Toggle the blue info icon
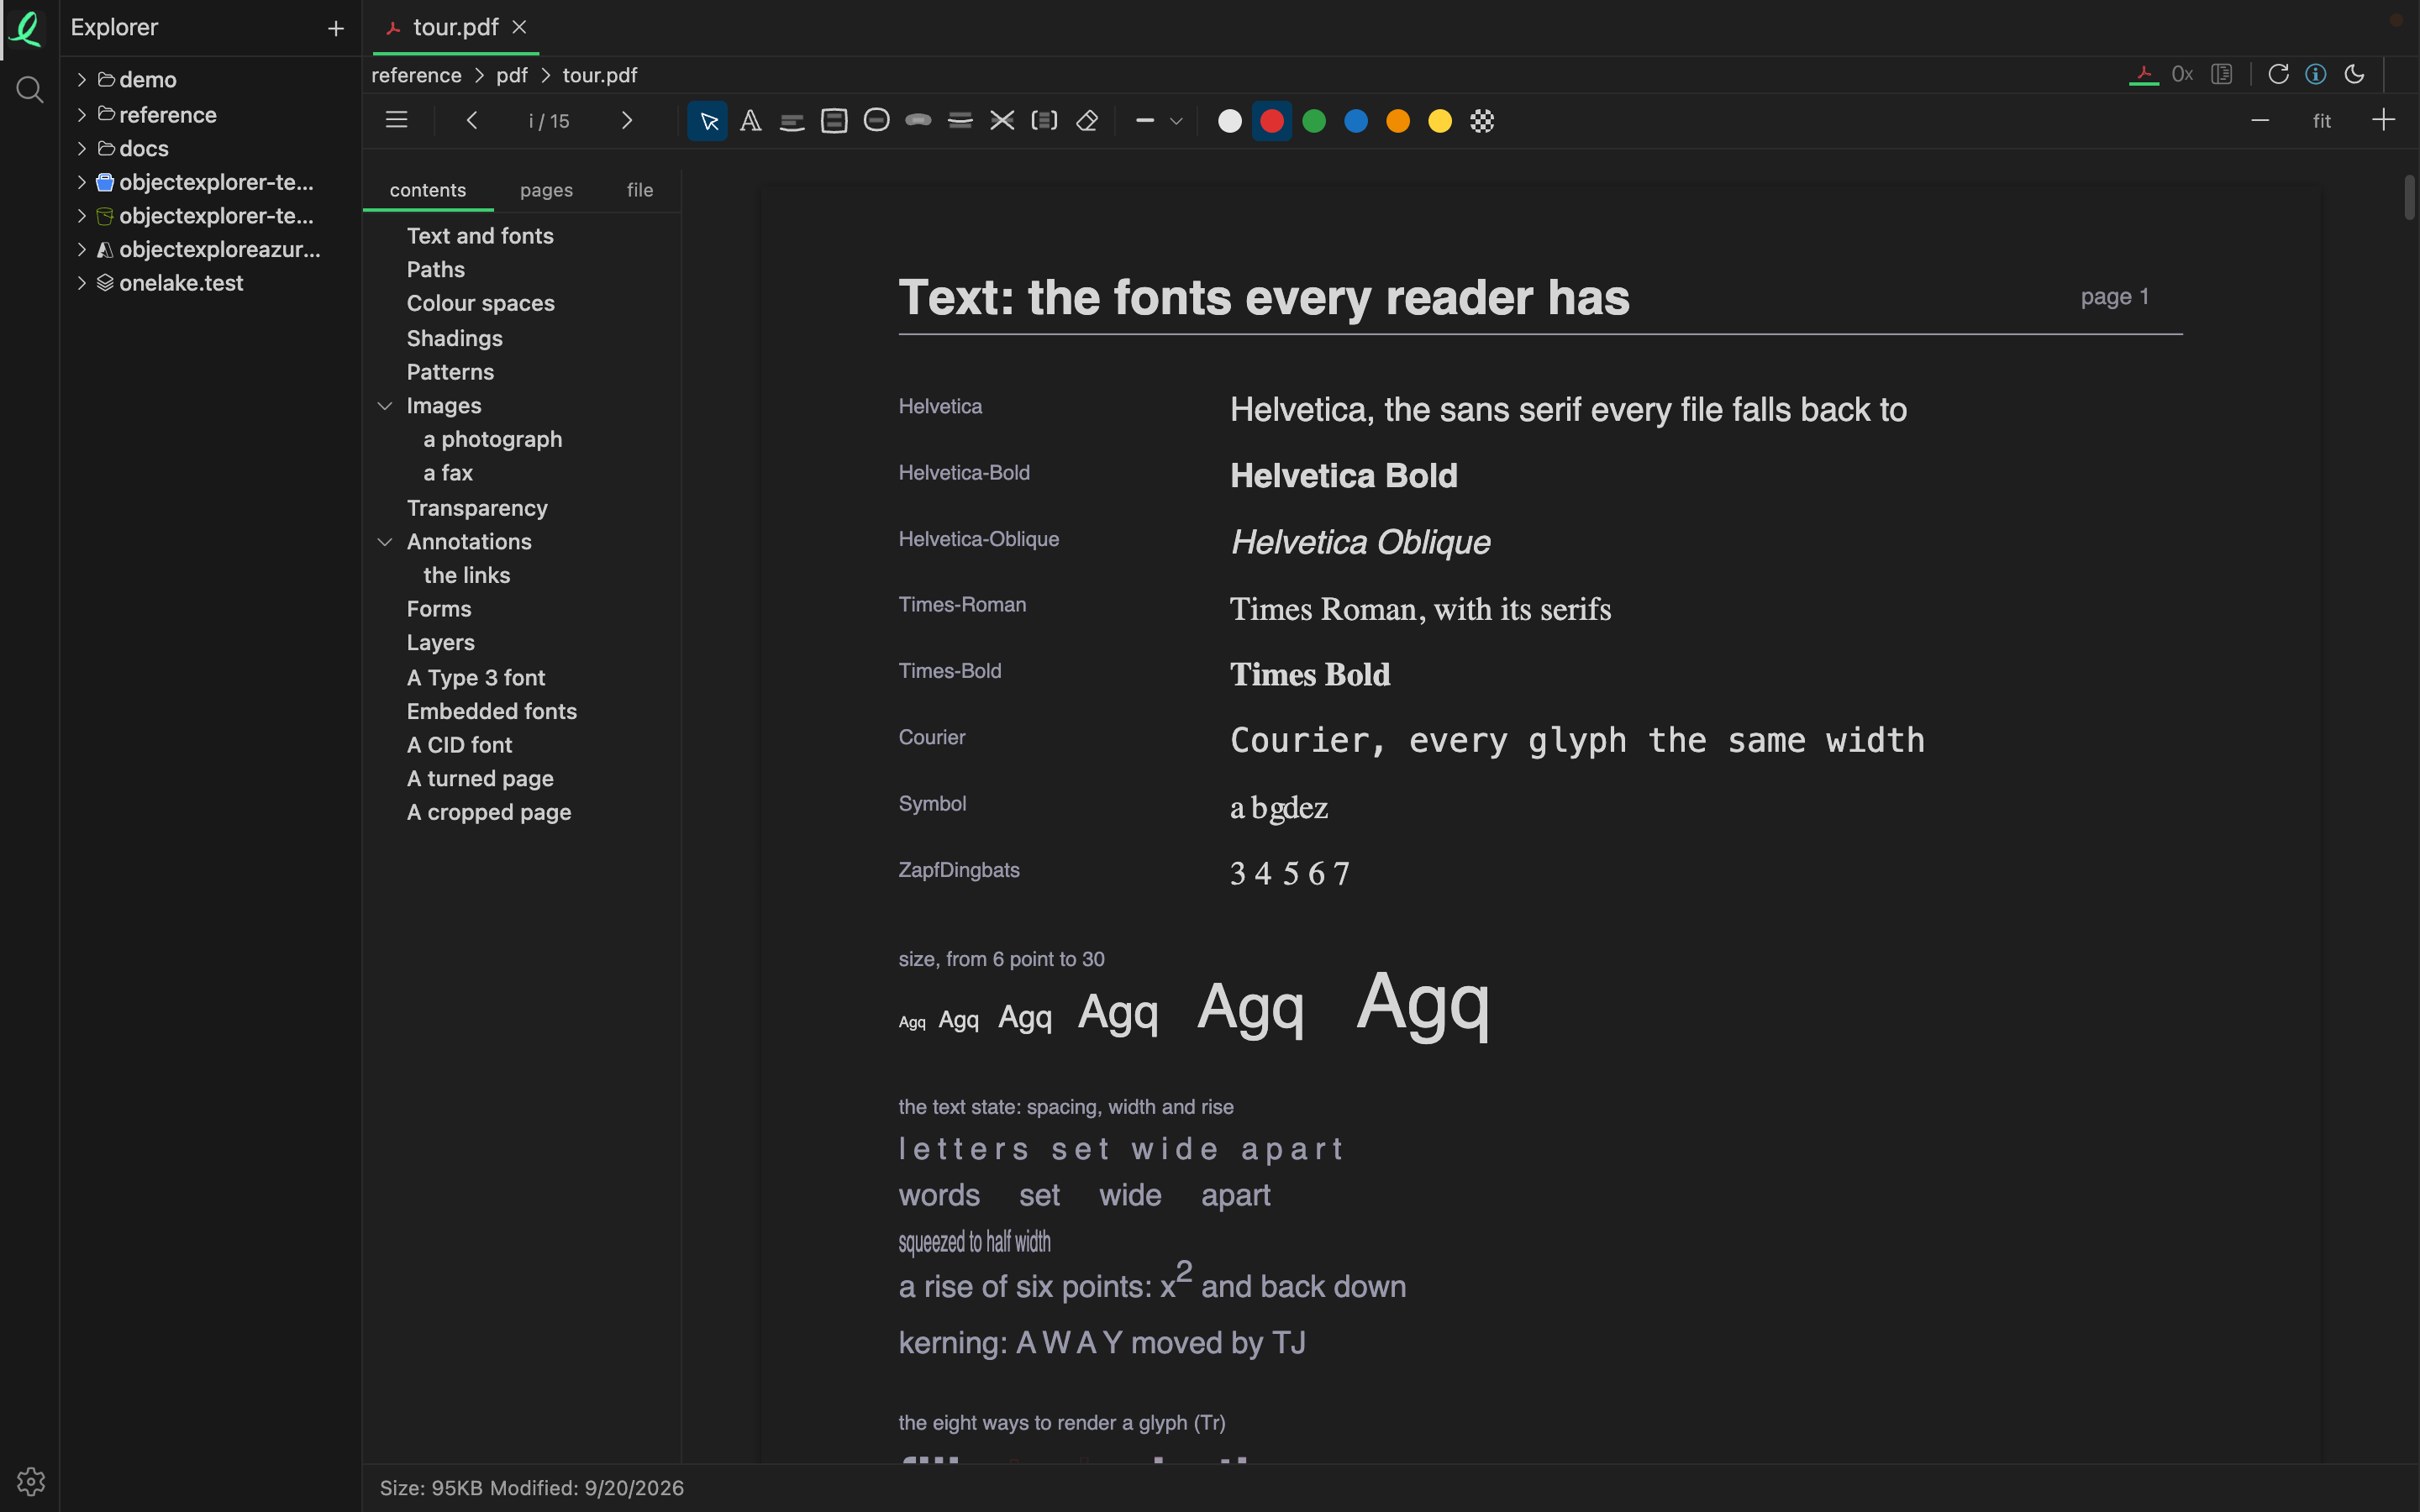The image size is (2420, 1512). pyautogui.click(x=2316, y=75)
